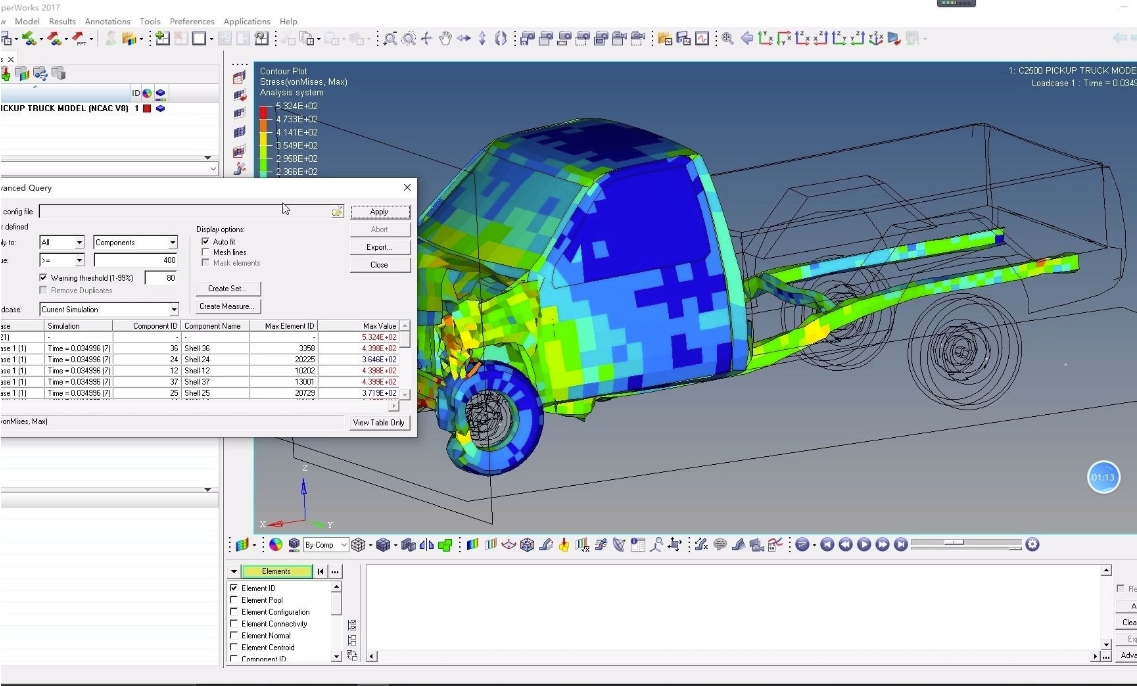
Task: Open the dropdown arrow beside the window layout icon
Action: tap(210, 39)
